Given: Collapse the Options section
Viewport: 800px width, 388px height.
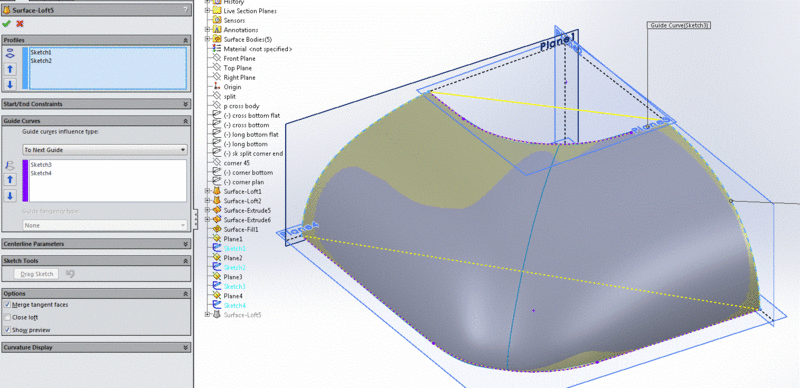Looking at the screenshot, I should pyautogui.click(x=185, y=294).
